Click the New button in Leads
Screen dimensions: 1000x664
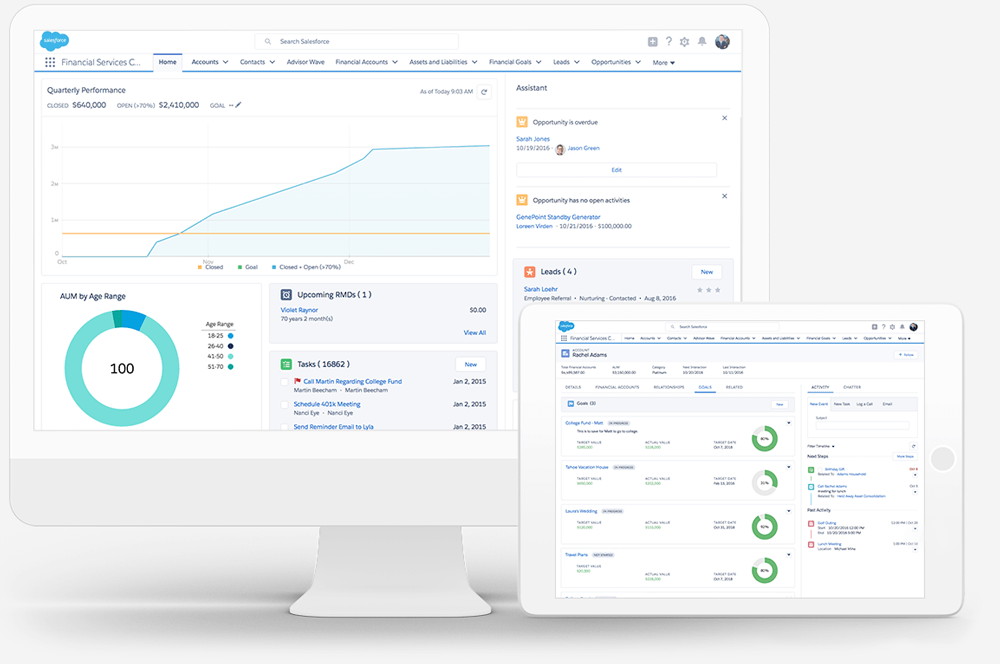(706, 272)
